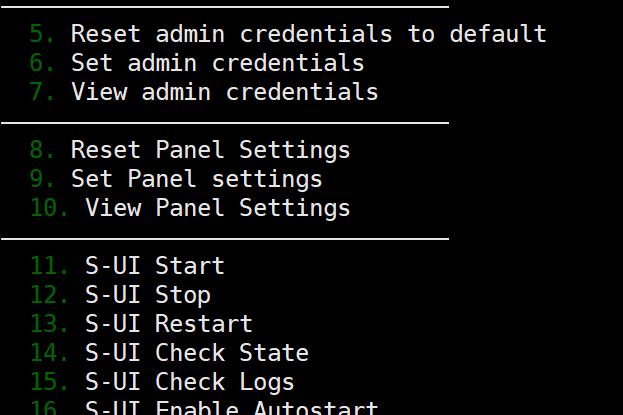Open the 'S-UI Check Logs' entry

pyautogui.click(x=189, y=382)
